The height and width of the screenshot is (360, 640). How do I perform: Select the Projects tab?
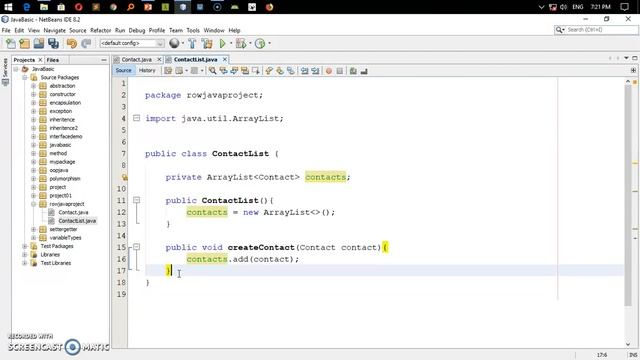click(24, 60)
